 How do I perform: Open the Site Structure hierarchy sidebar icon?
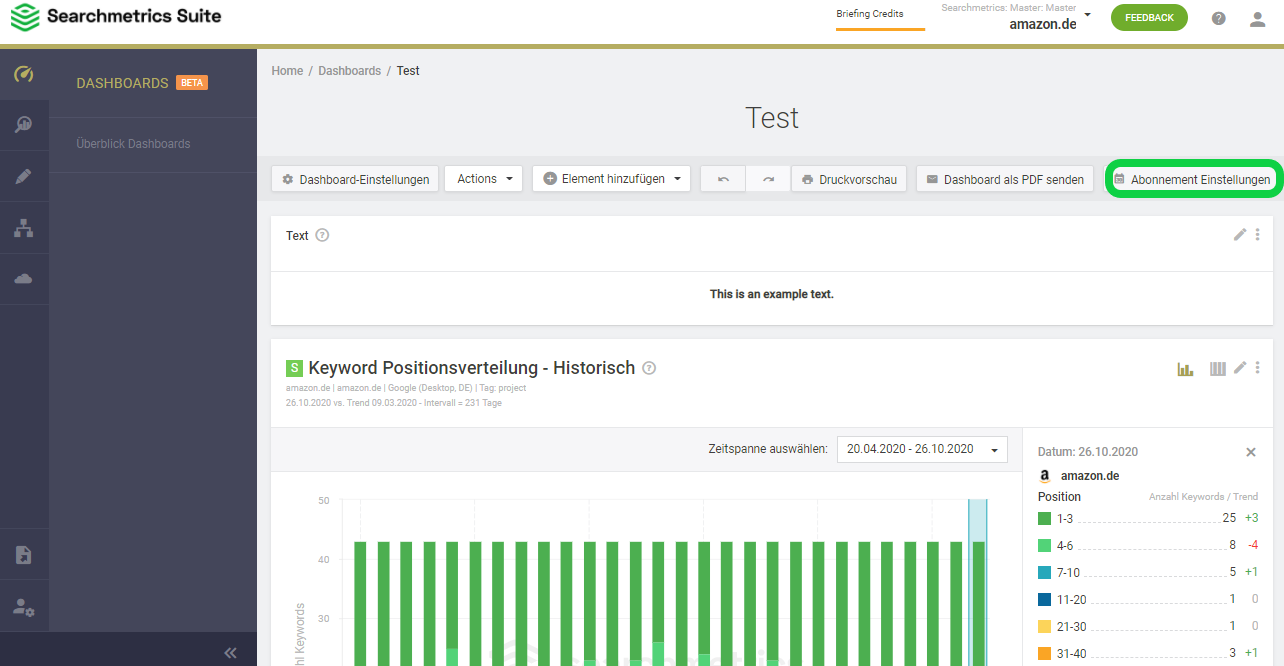24,228
